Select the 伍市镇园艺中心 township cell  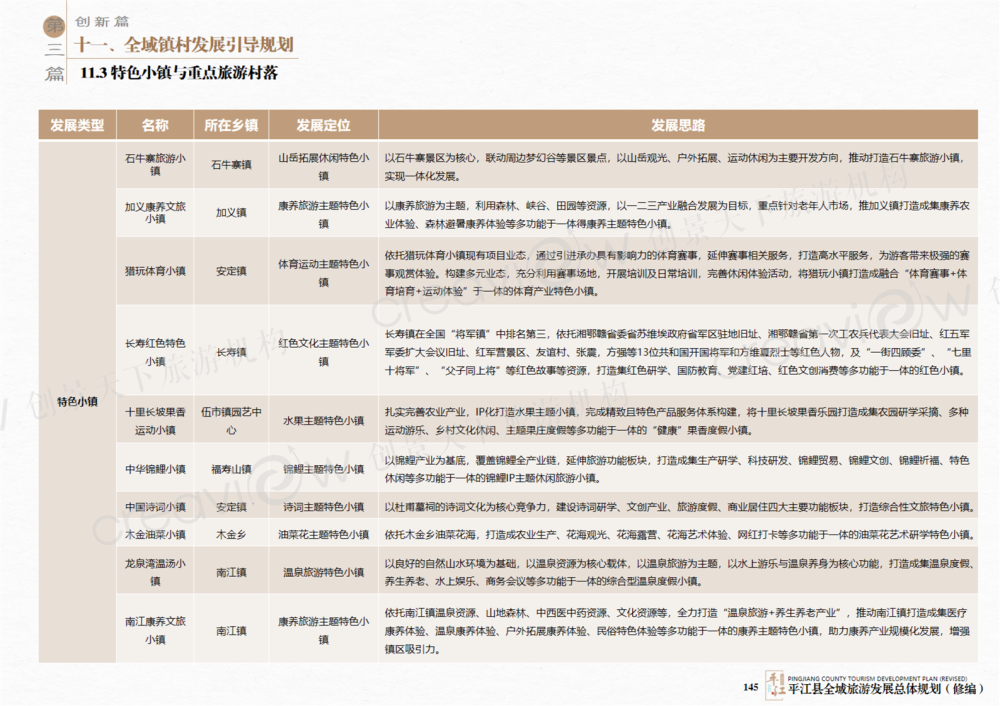coord(231,421)
